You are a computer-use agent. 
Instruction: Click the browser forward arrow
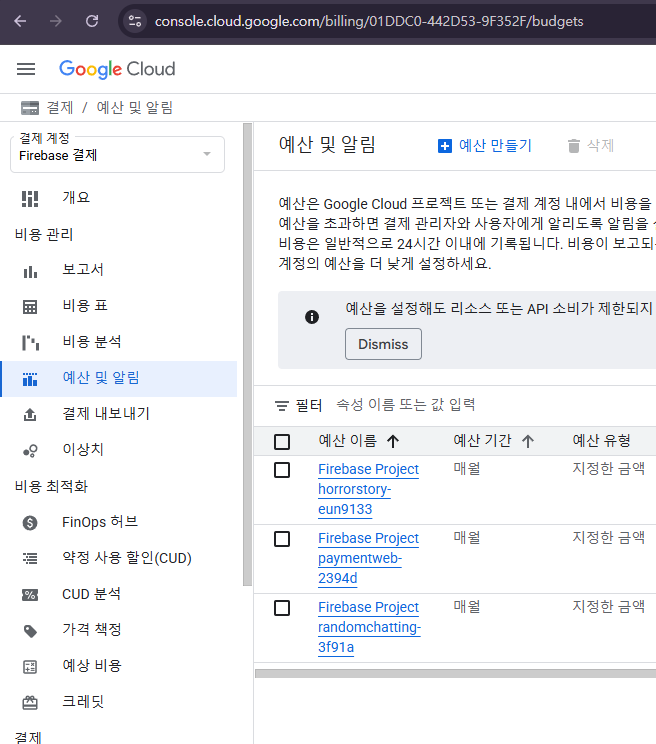pos(56,21)
